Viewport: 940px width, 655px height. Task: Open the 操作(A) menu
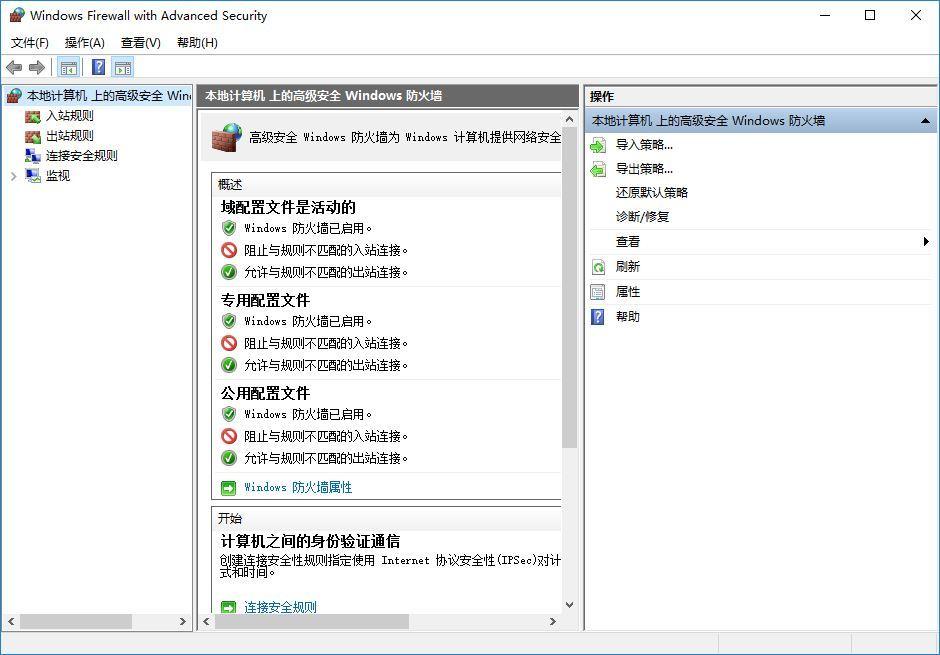click(x=85, y=43)
